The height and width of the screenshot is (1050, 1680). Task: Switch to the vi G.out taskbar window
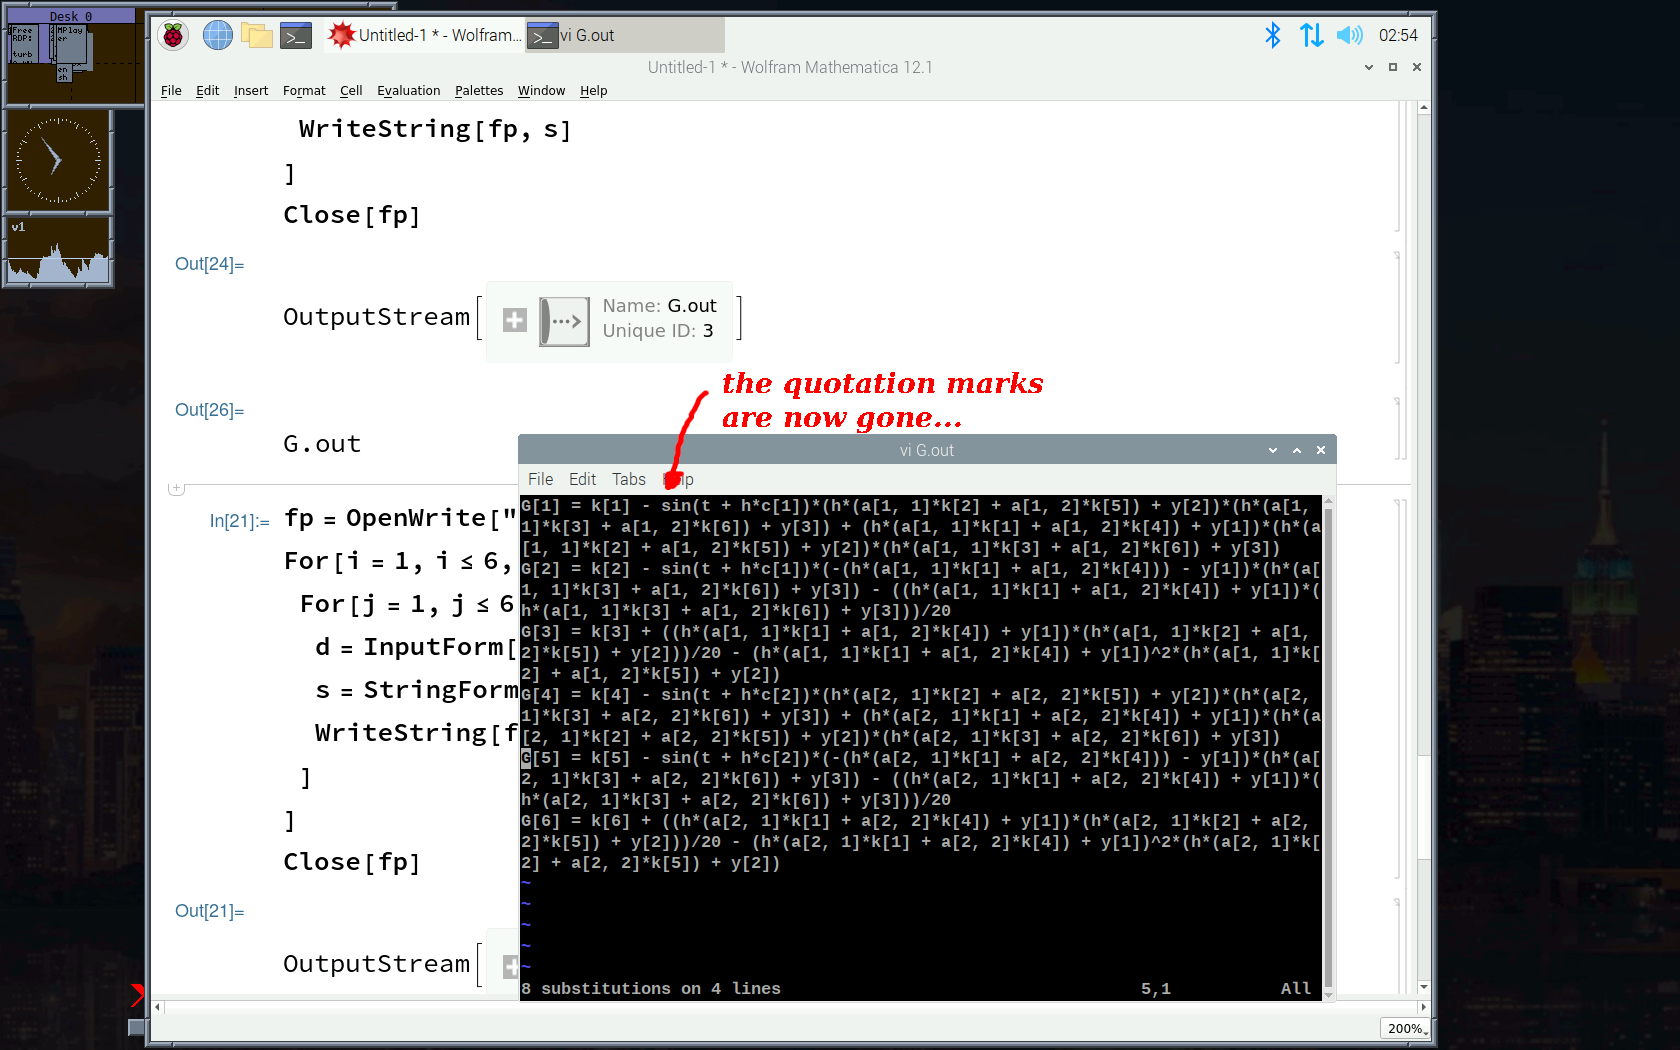624,36
